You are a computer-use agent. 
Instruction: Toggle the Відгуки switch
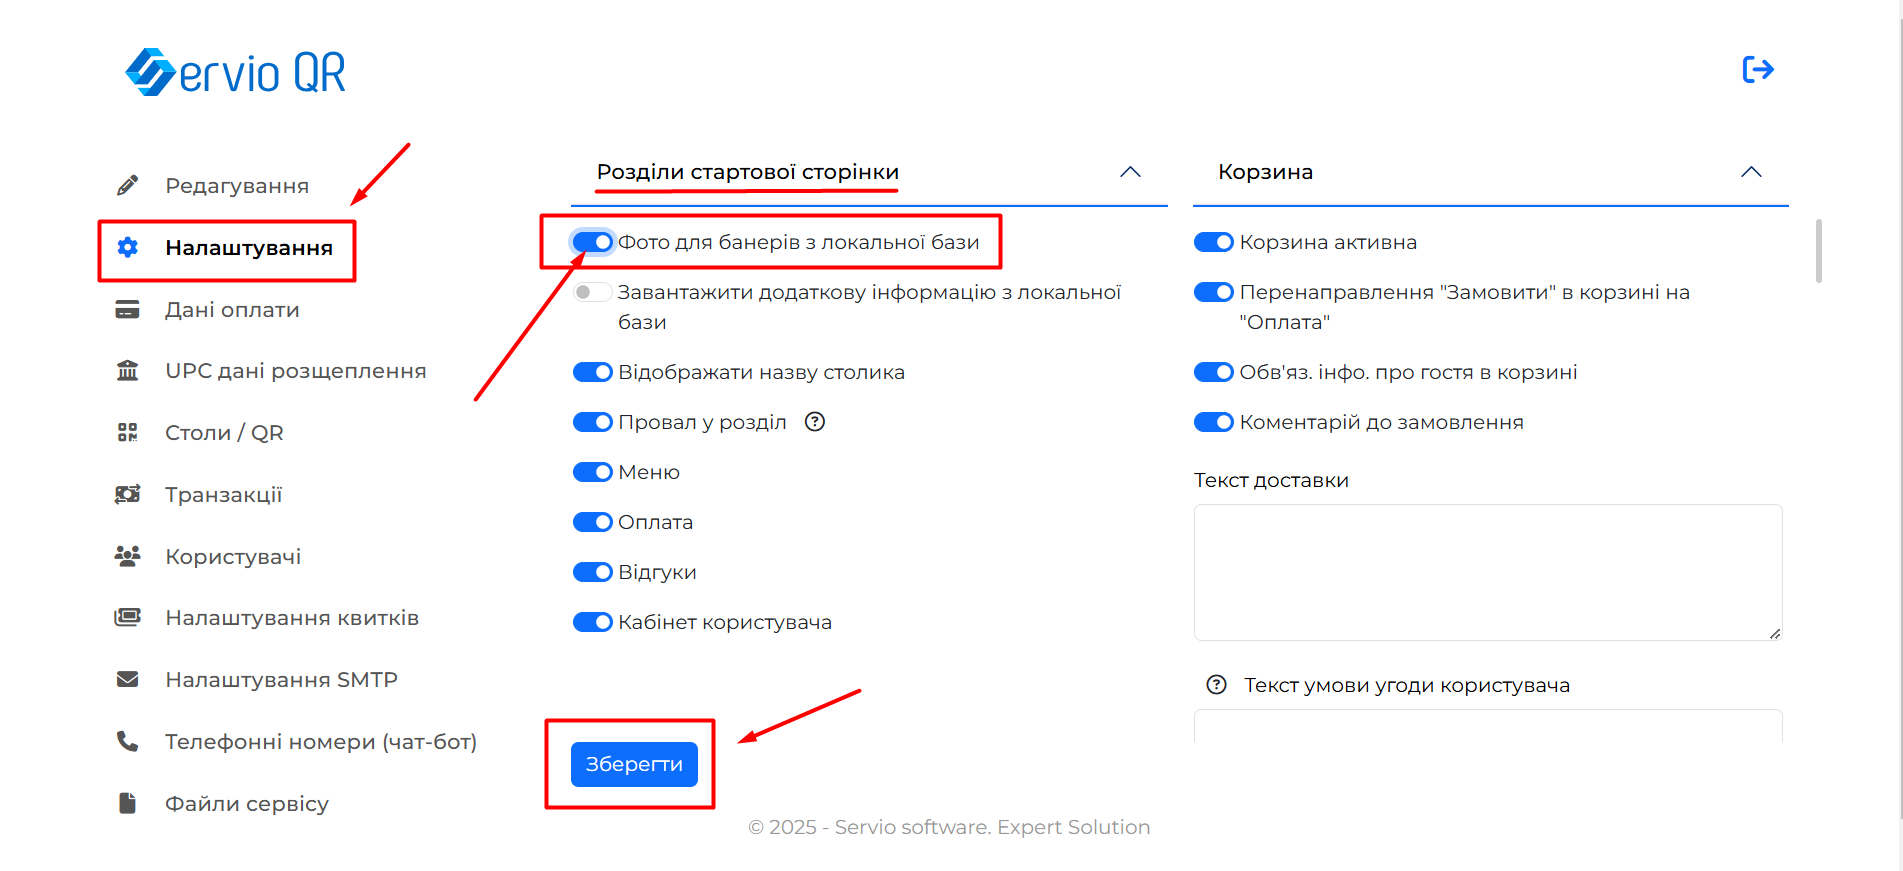pyautogui.click(x=593, y=572)
